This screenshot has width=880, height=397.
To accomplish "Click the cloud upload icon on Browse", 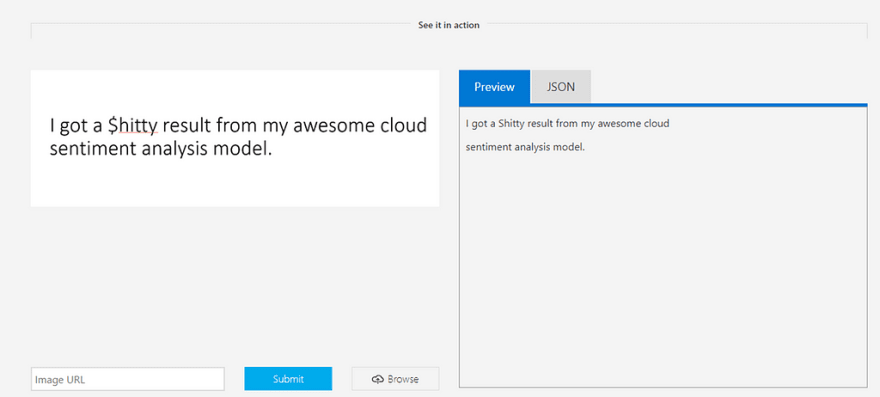I will 377,380.
